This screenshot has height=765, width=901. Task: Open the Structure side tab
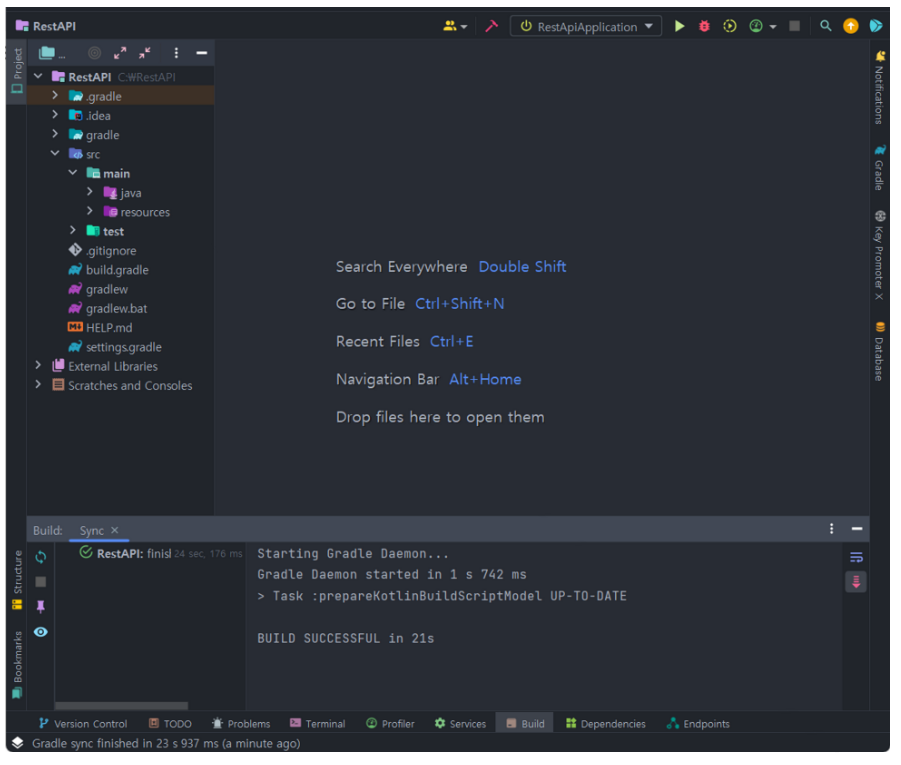pyautogui.click(x=17, y=583)
